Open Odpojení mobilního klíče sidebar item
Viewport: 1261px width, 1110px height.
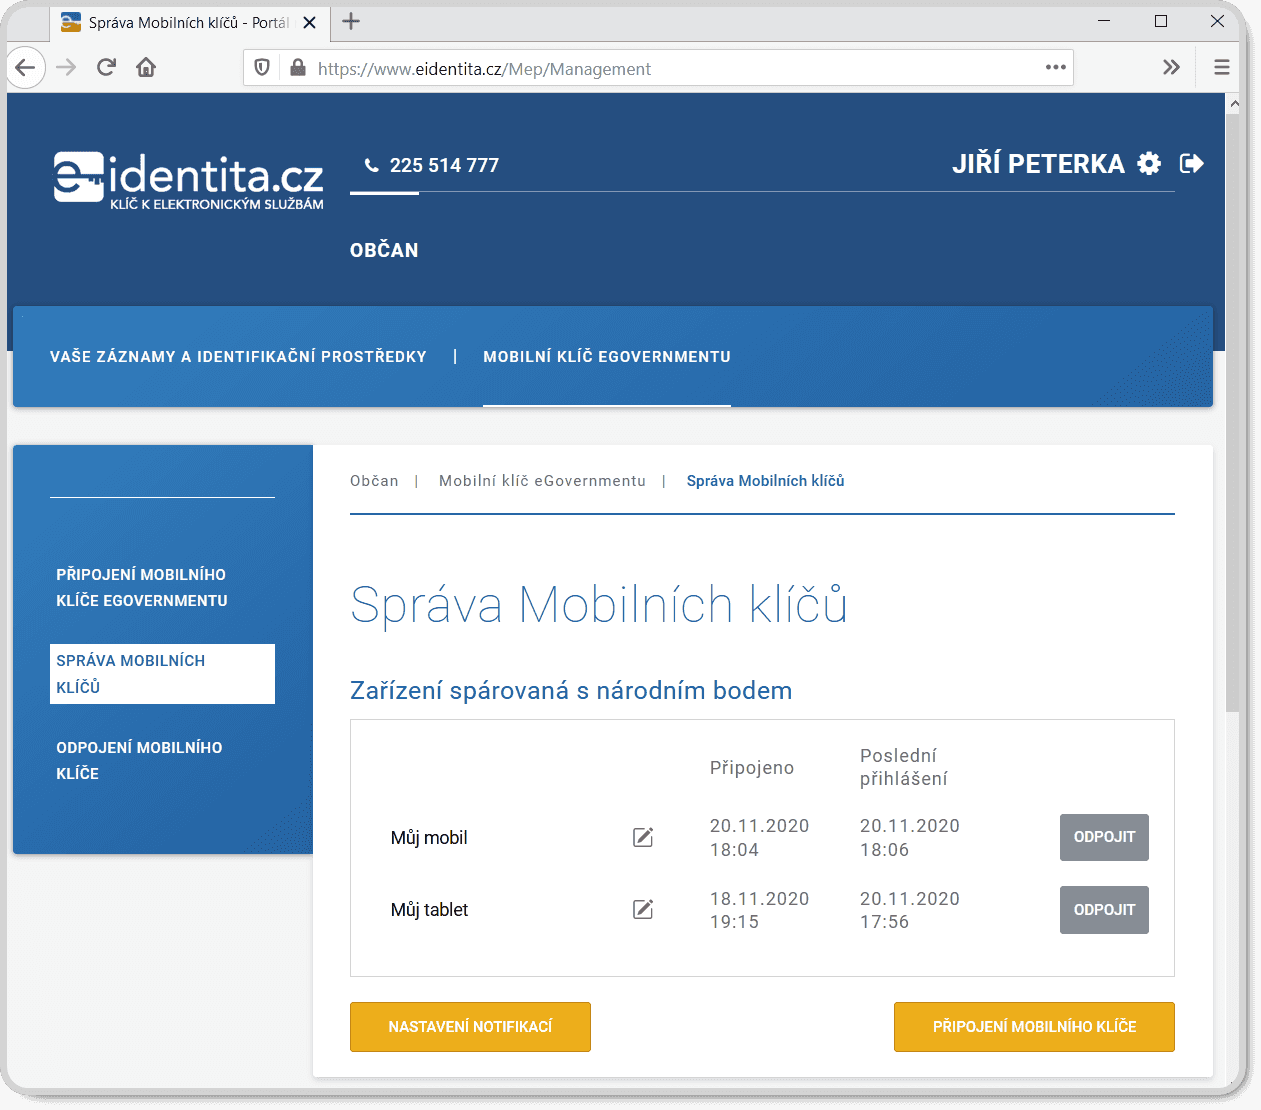tap(139, 760)
